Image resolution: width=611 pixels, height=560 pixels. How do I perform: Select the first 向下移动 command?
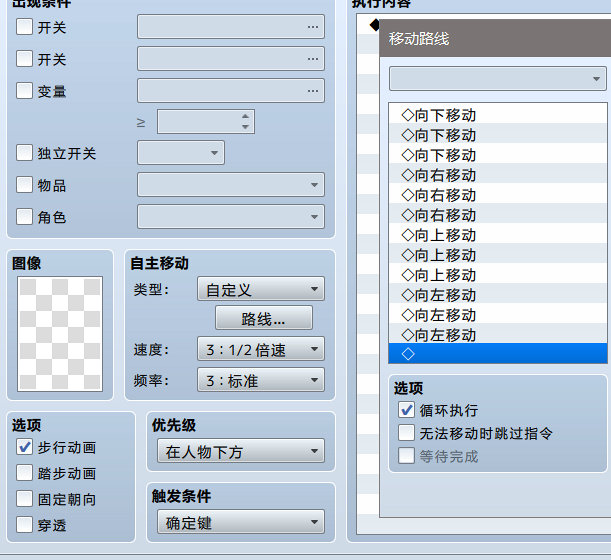coord(498,113)
